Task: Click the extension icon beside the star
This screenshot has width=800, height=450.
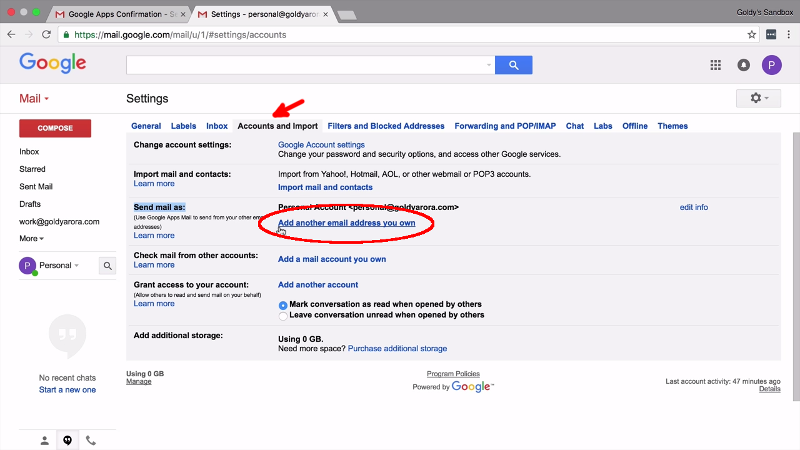Action: click(771, 35)
